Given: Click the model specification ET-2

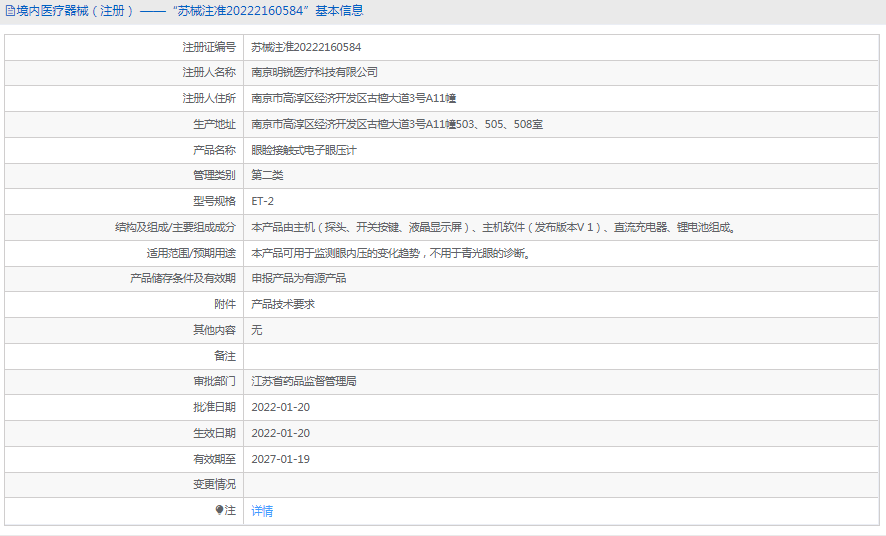Looking at the screenshot, I should [263, 201].
